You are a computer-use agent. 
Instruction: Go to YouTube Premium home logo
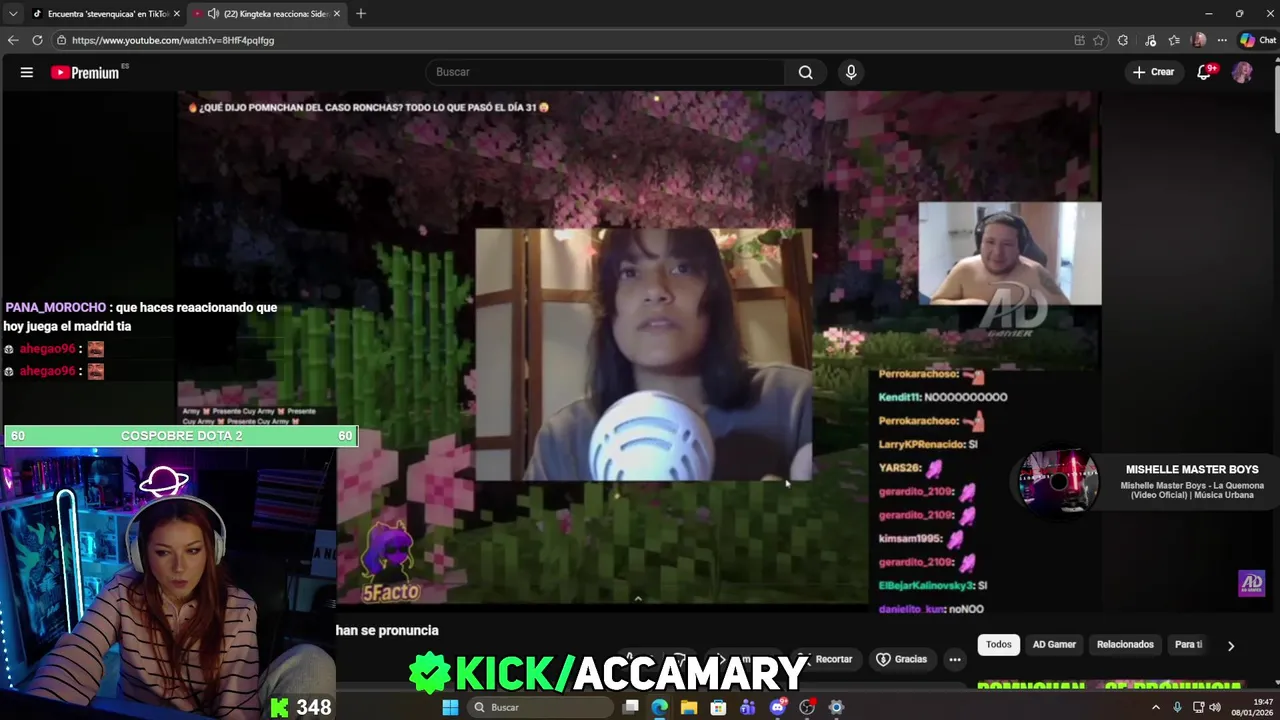click(85, 72)
